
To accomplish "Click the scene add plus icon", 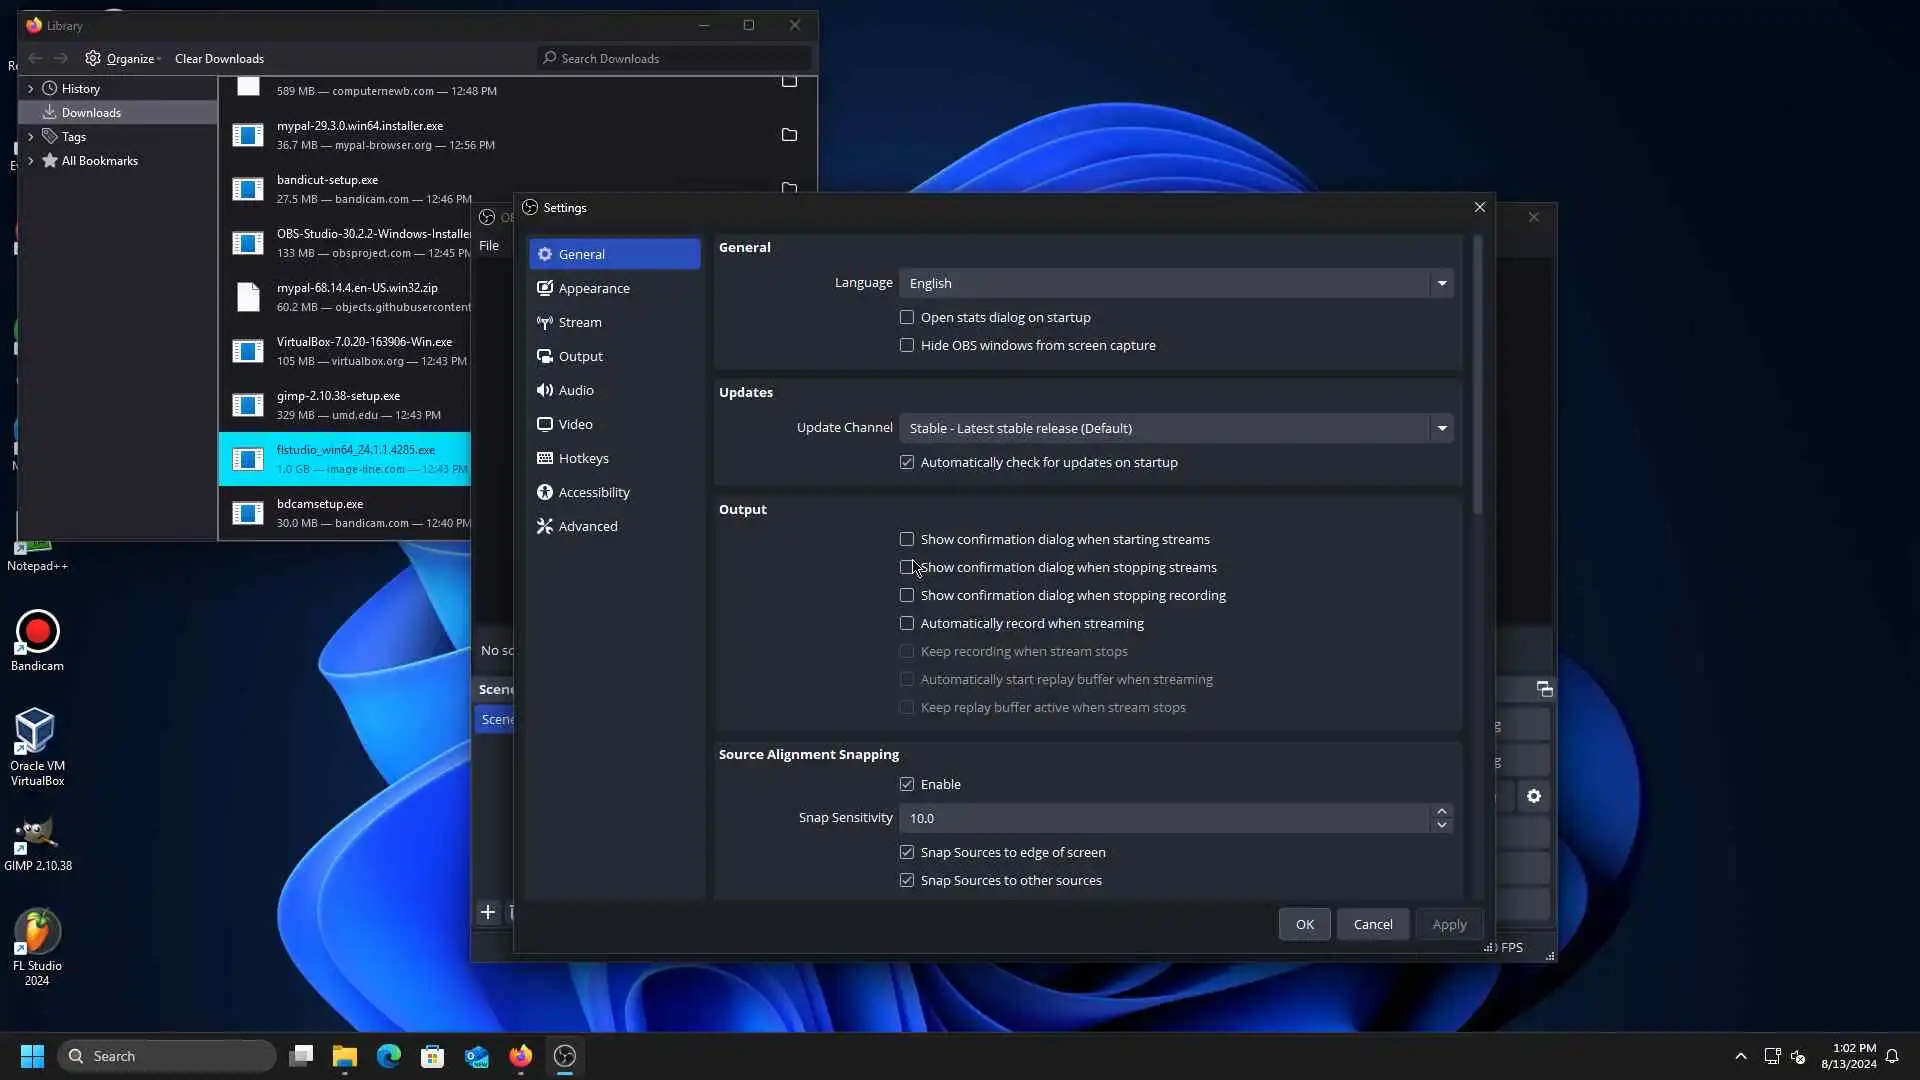I will pos(488,912).
